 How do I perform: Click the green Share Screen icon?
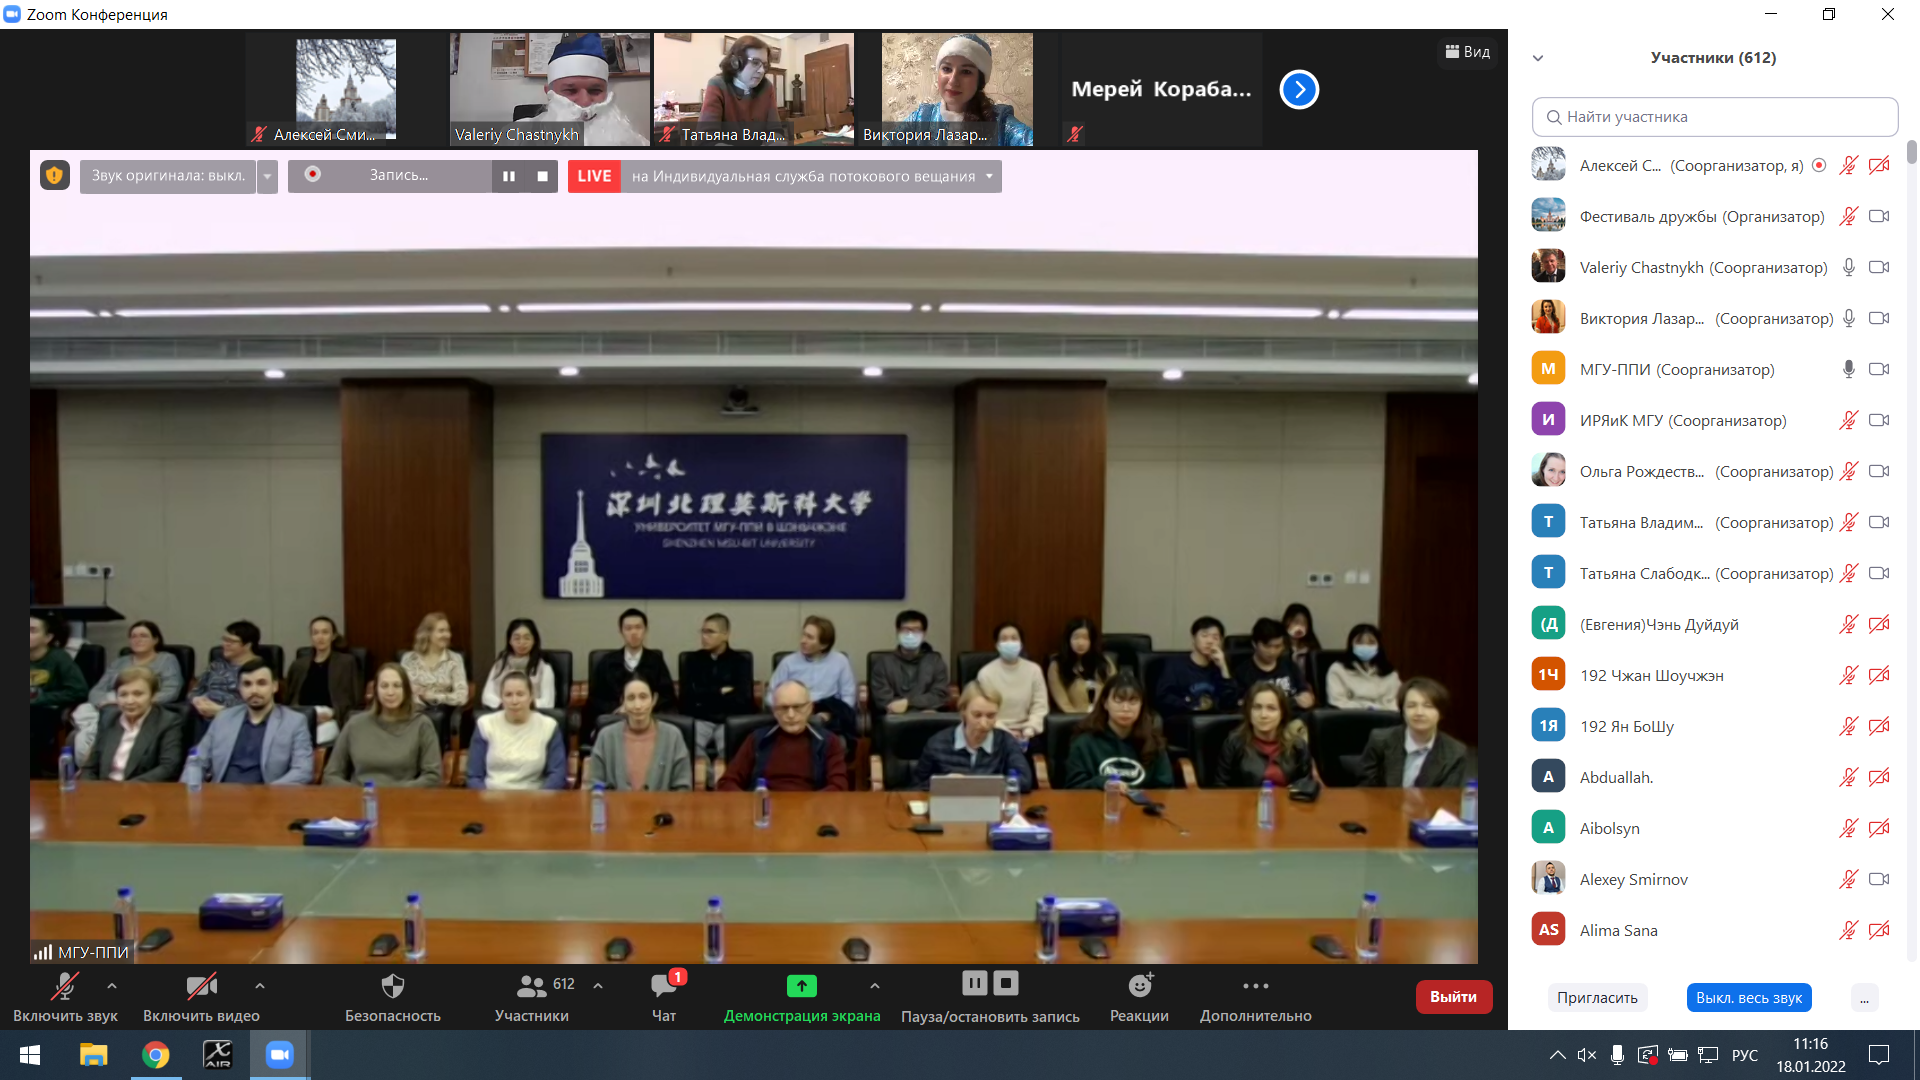801,987
